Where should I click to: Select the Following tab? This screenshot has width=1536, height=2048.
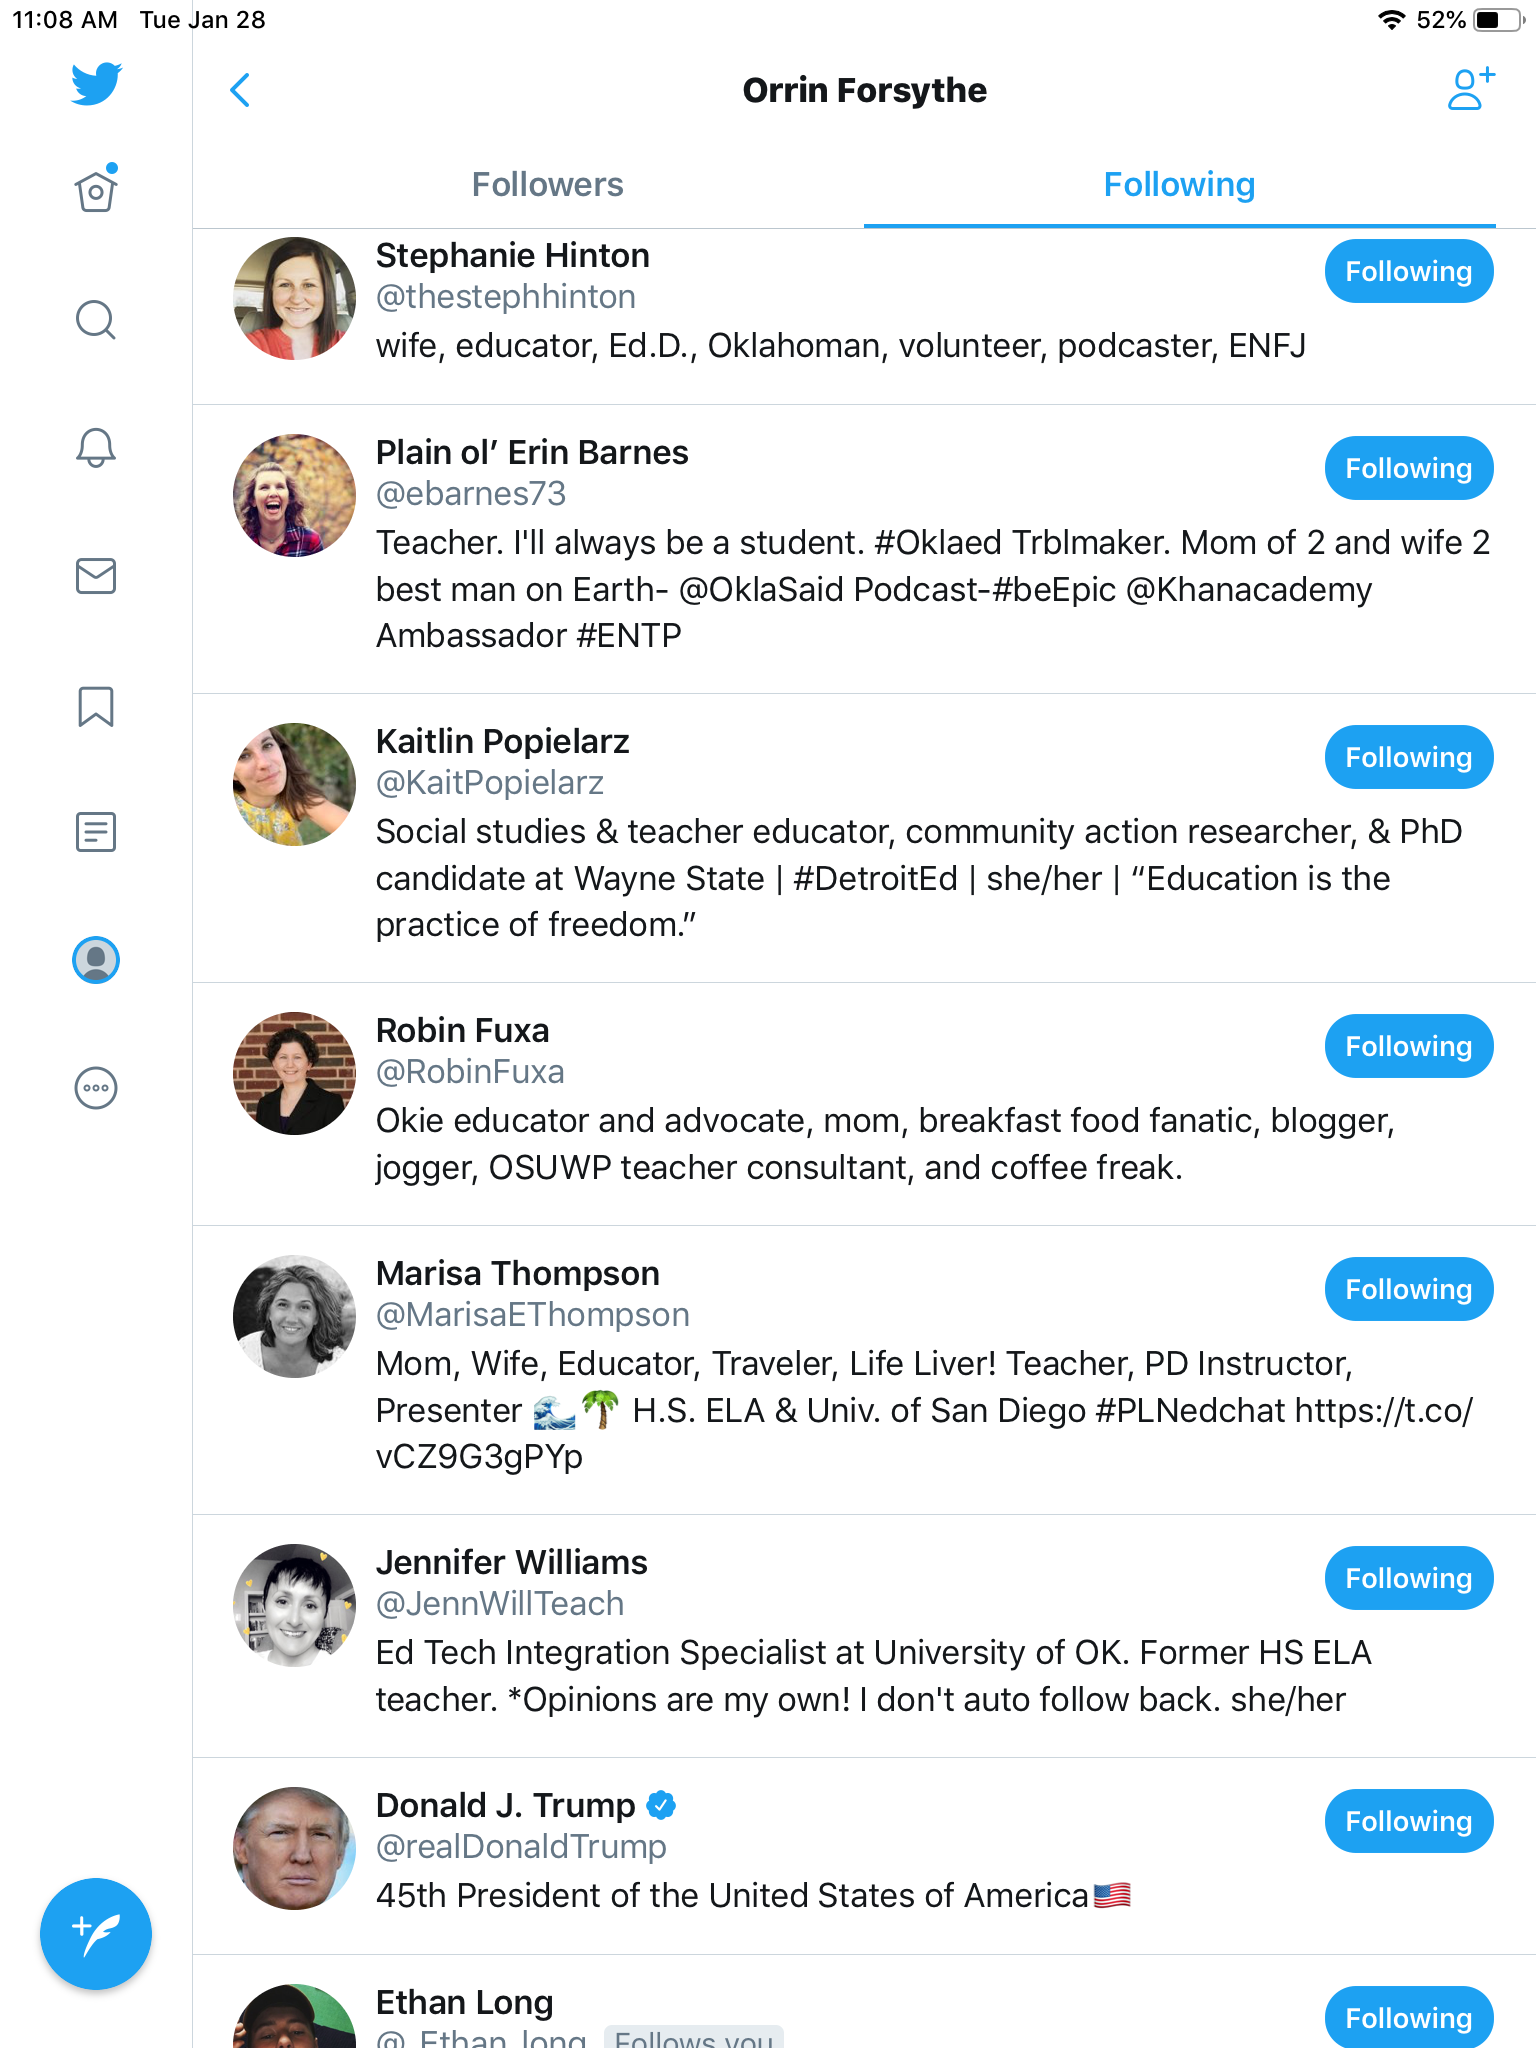pyautogui.click(x=1179, y=185)
